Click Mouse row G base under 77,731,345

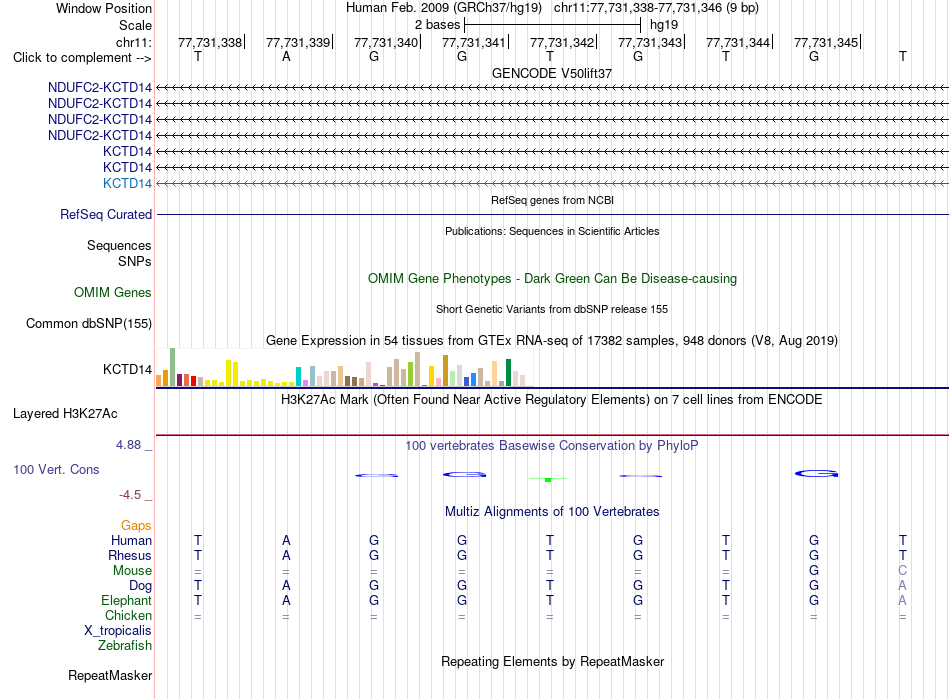[x=814, y=571]
